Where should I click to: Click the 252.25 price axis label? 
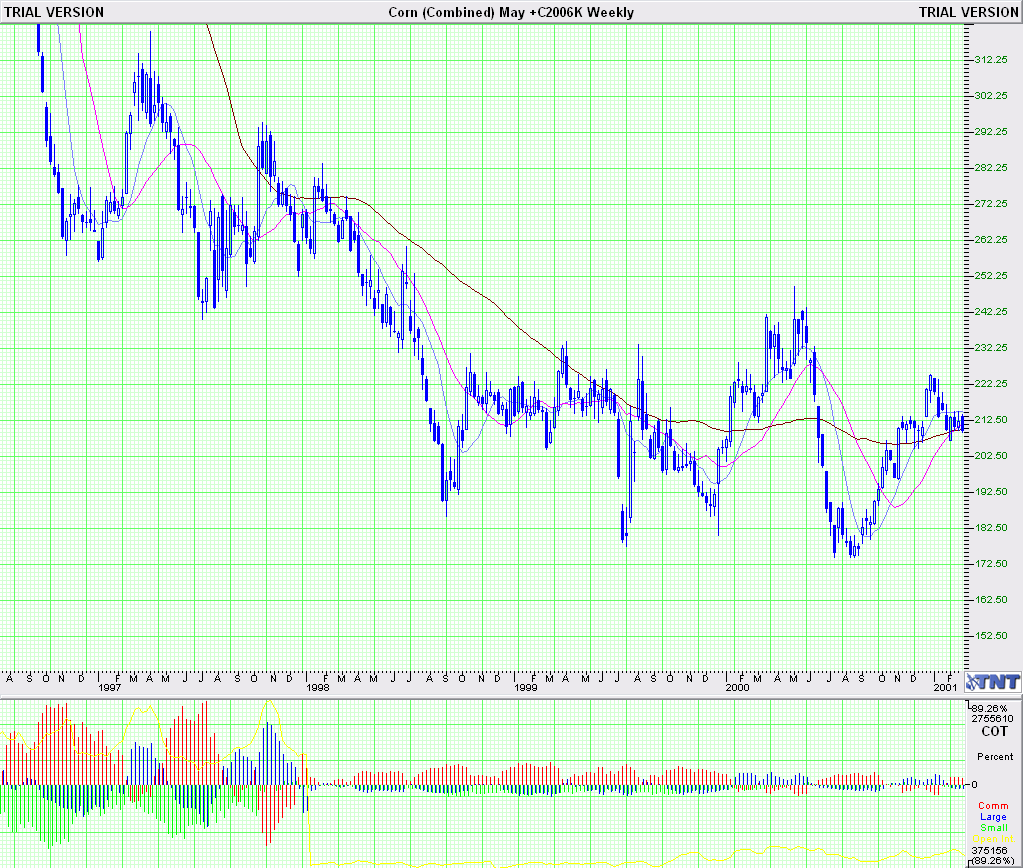pyautogui.click(x=991, y=275)
